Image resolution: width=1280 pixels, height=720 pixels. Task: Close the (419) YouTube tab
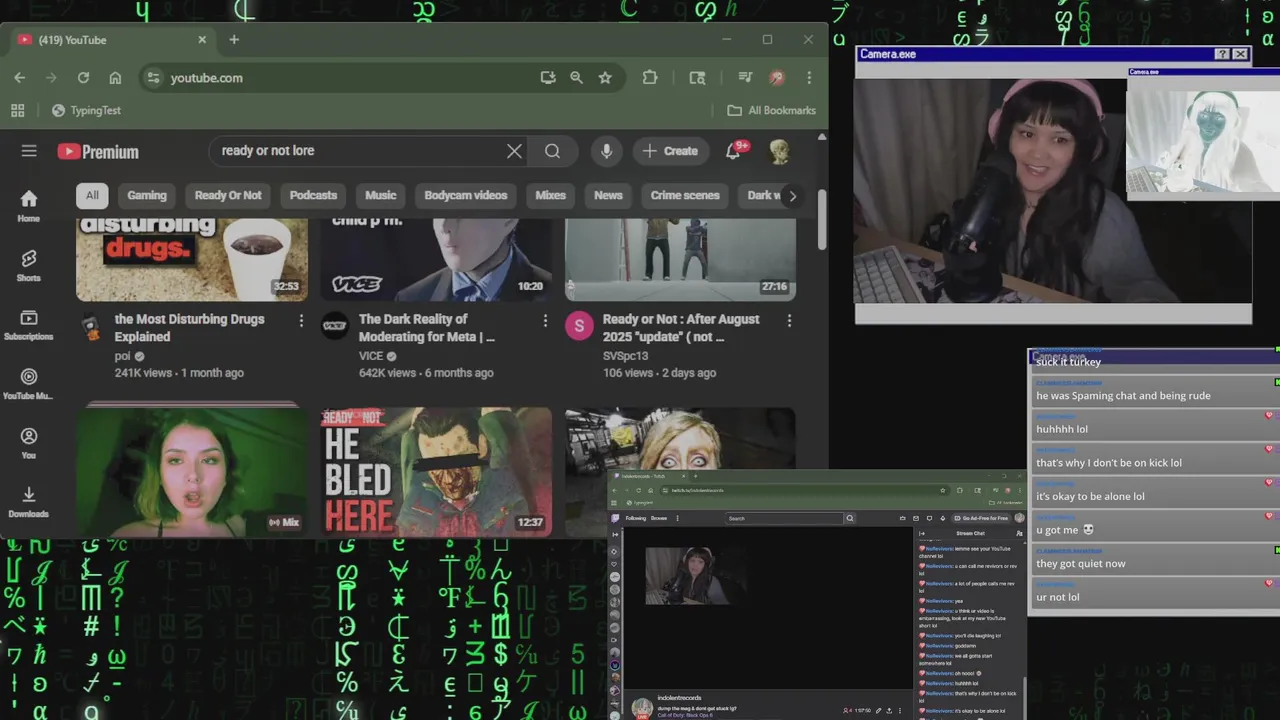tap(202, 39)
